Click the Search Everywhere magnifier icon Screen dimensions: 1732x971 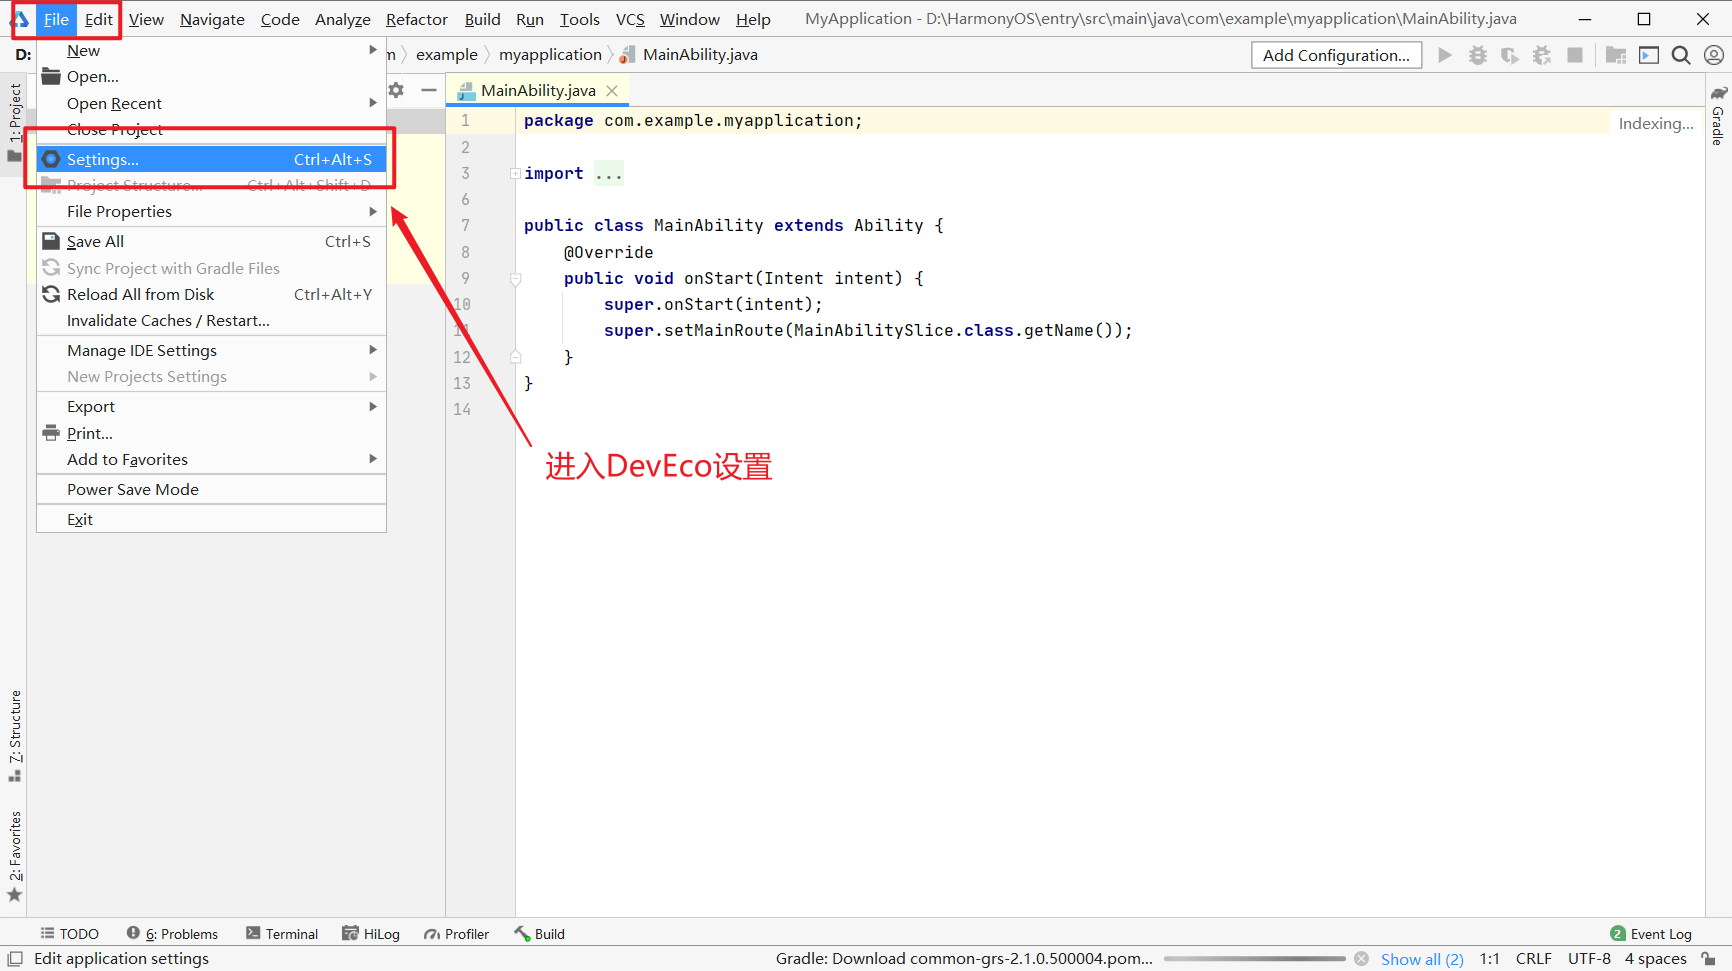click(1681, 55)
